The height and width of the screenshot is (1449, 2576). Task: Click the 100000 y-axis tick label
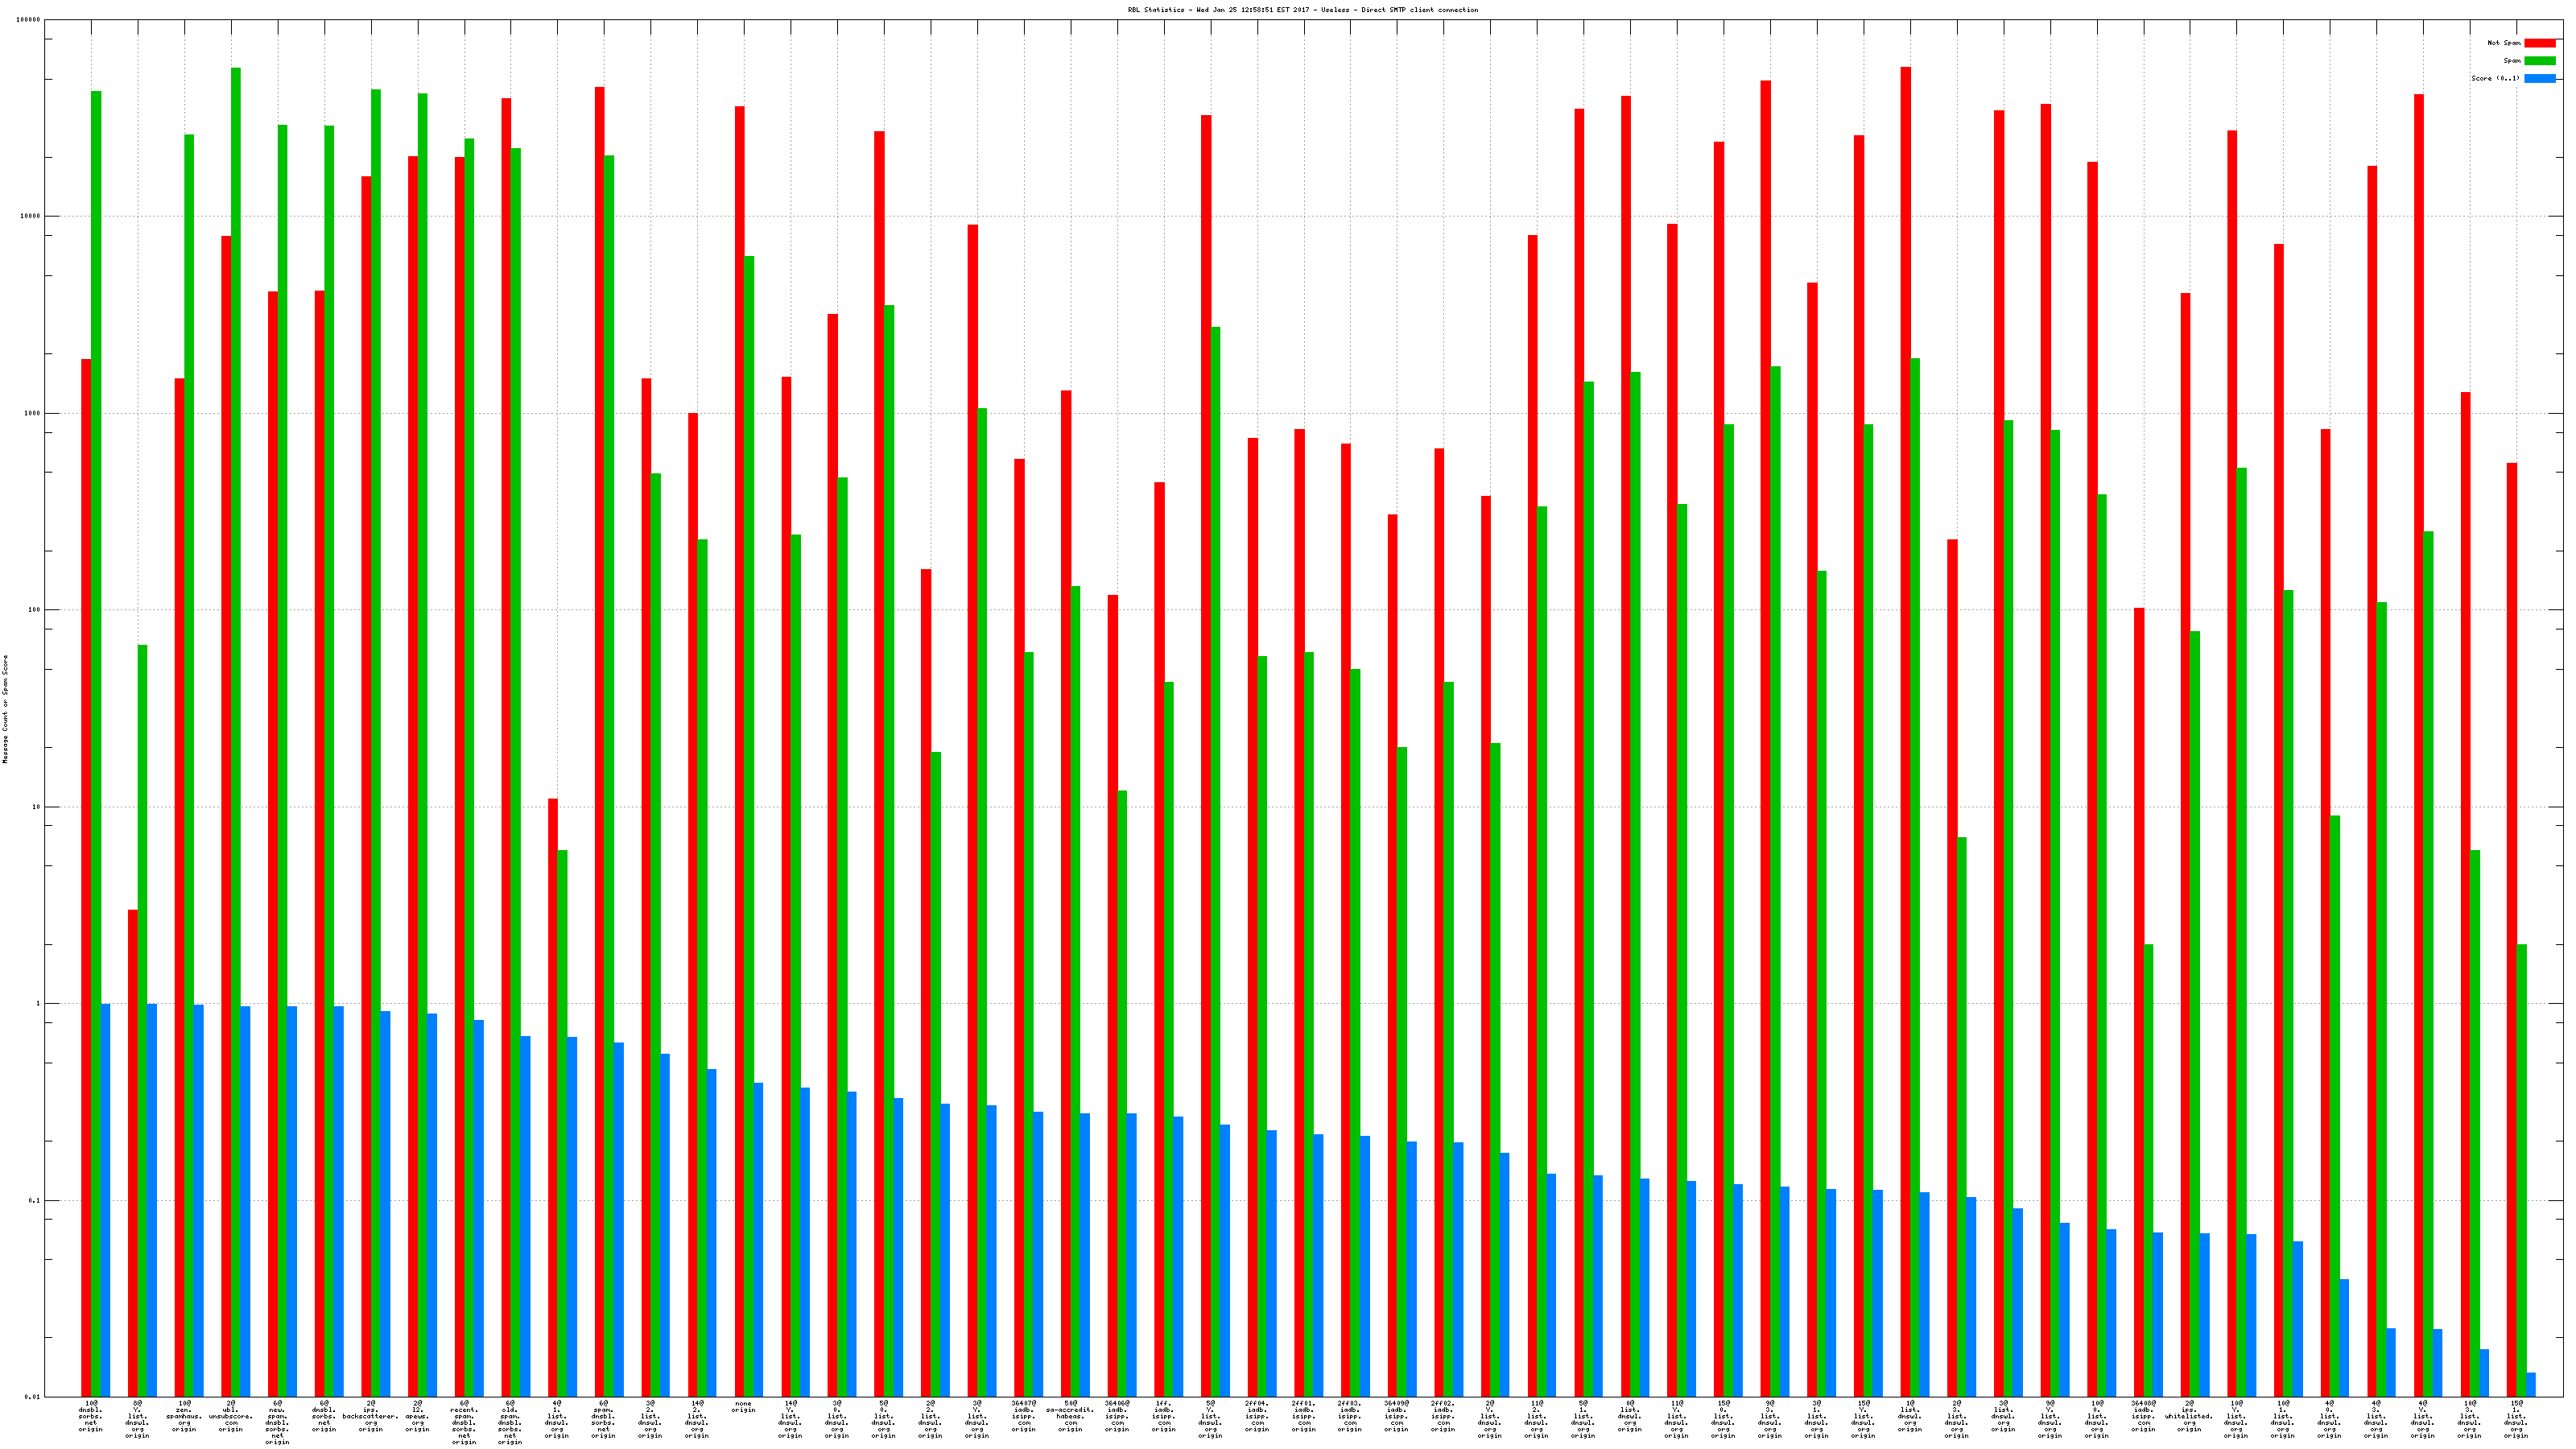click(x=29, y=20)
